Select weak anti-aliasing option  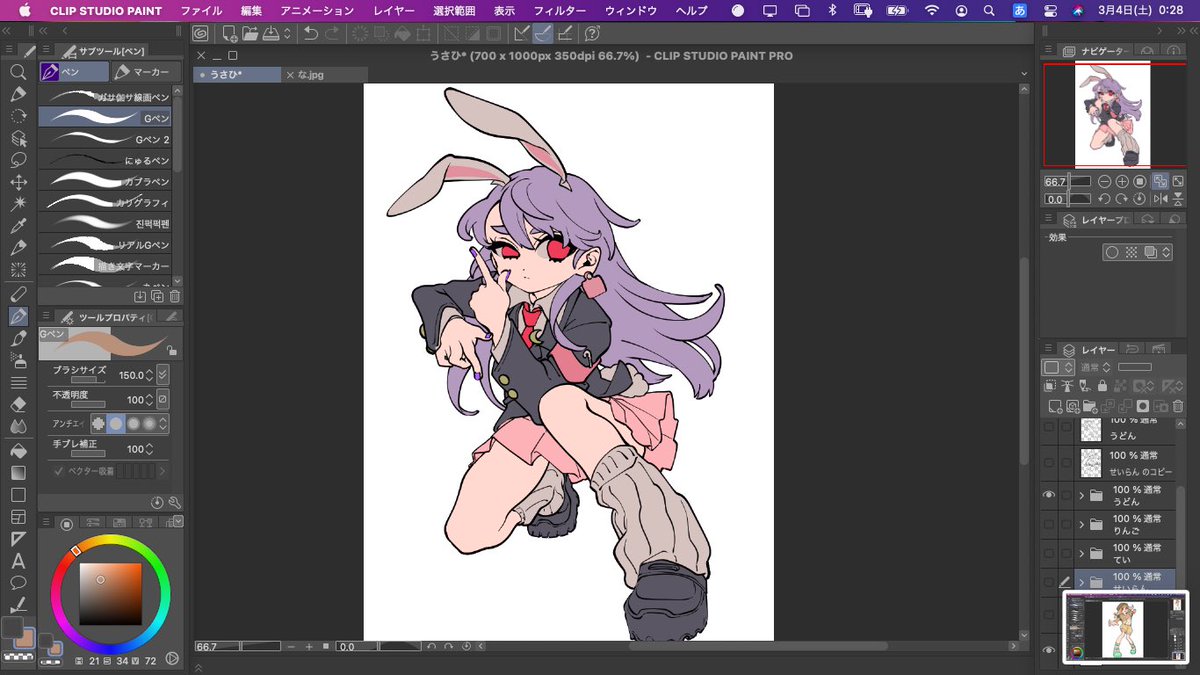coord(116,424)
